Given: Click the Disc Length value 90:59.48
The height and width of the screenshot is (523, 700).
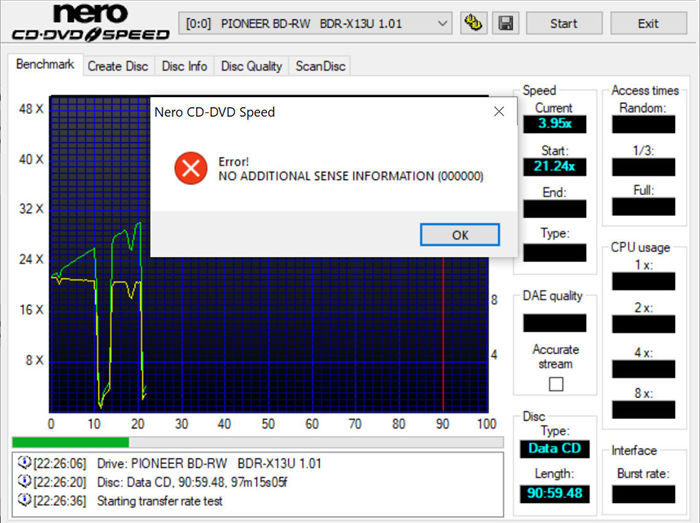Looking at the screenshot, I should [554, 494].
